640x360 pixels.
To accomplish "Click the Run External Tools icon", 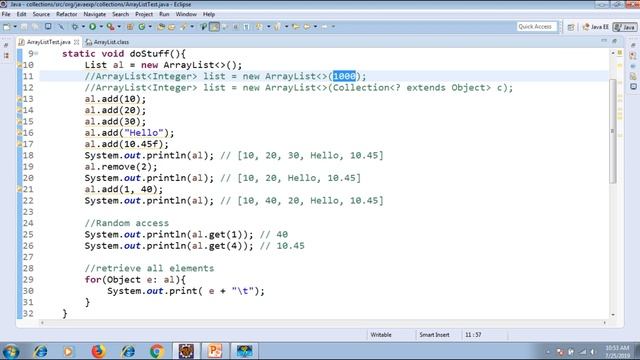I will [x=110, y=27].
